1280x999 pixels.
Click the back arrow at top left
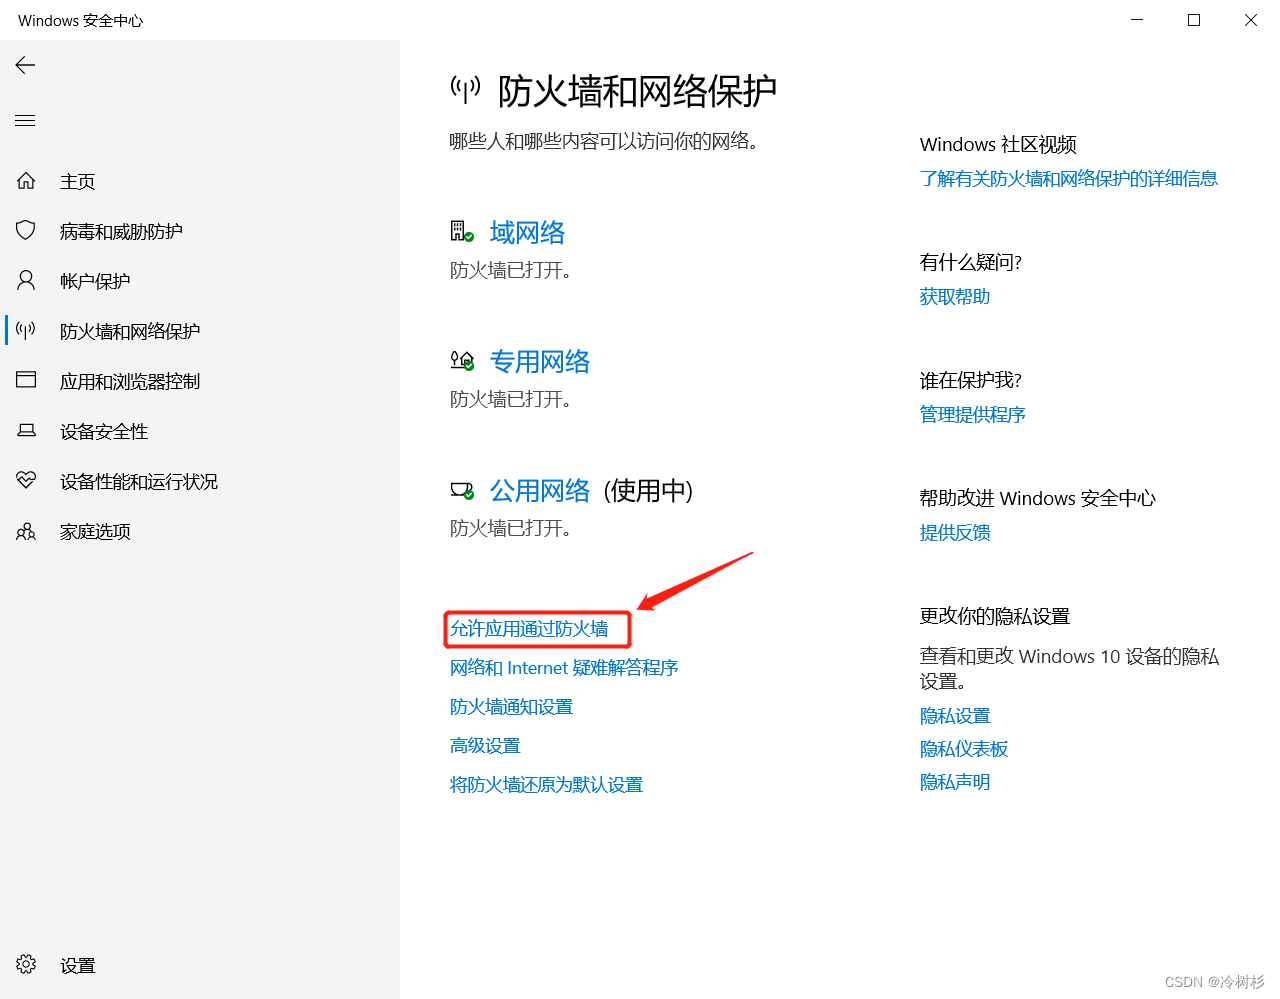(x=24, y=64)
